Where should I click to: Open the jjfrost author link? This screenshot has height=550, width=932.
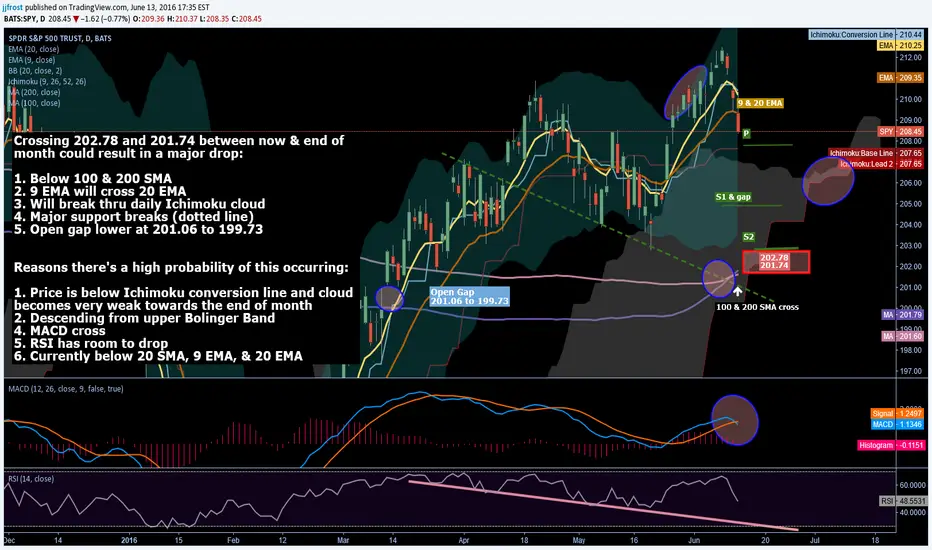point(13,7)
